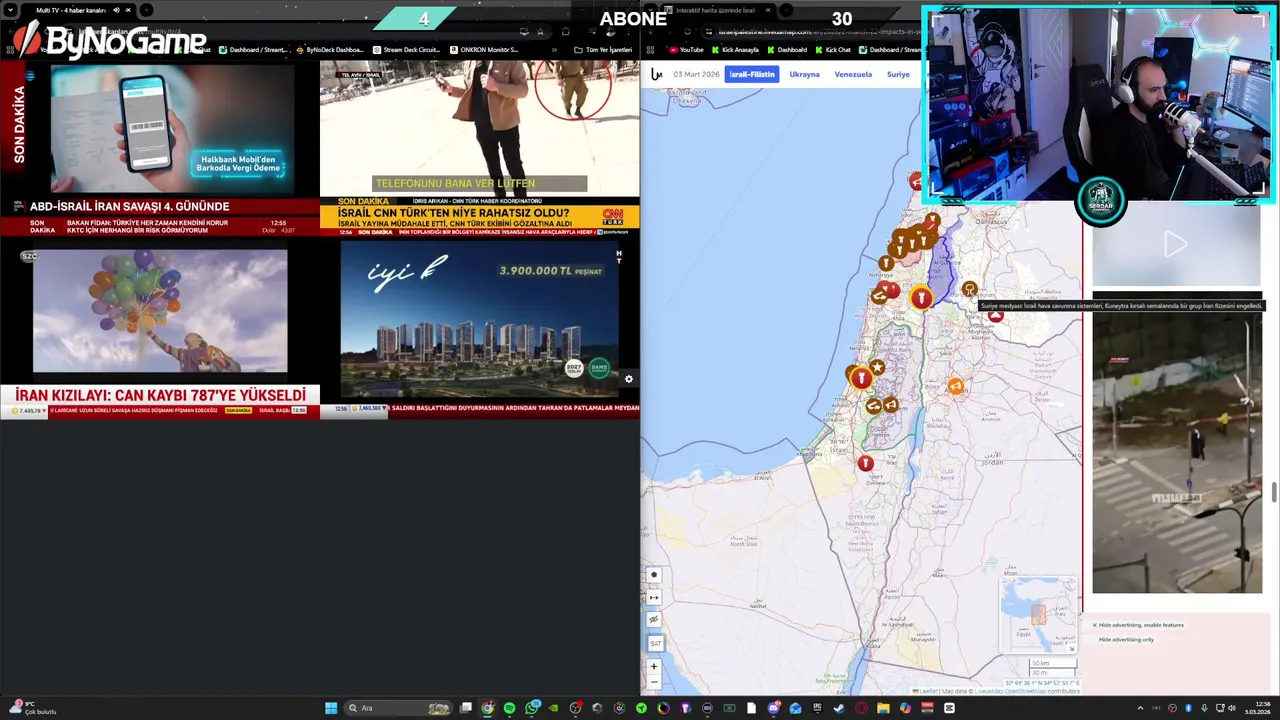Open the 03 Mart 2026 date picker

(x=696, y=74)
